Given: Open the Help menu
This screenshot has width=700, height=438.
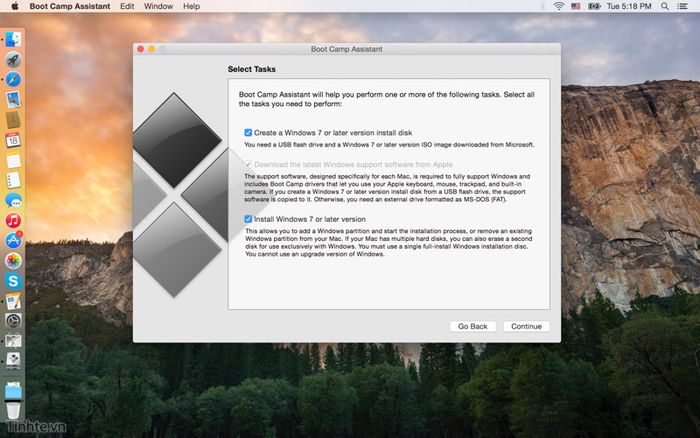Looking at the screenshot, I should coord(192,6).
